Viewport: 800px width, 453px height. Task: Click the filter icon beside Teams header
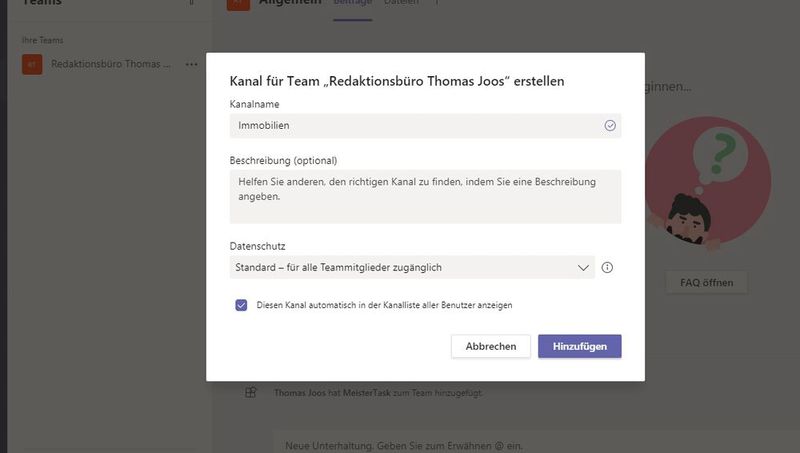[x=192, y=3]
